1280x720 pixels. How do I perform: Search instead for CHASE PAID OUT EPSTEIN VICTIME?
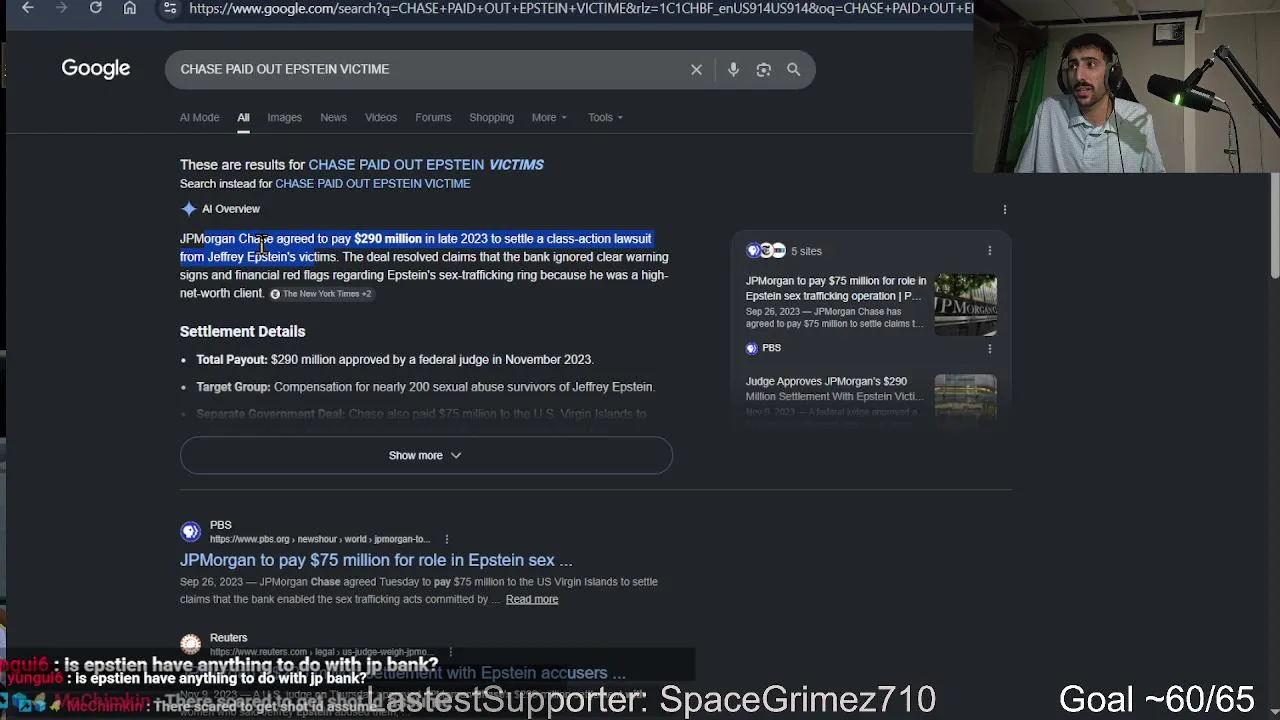[372, 184]
